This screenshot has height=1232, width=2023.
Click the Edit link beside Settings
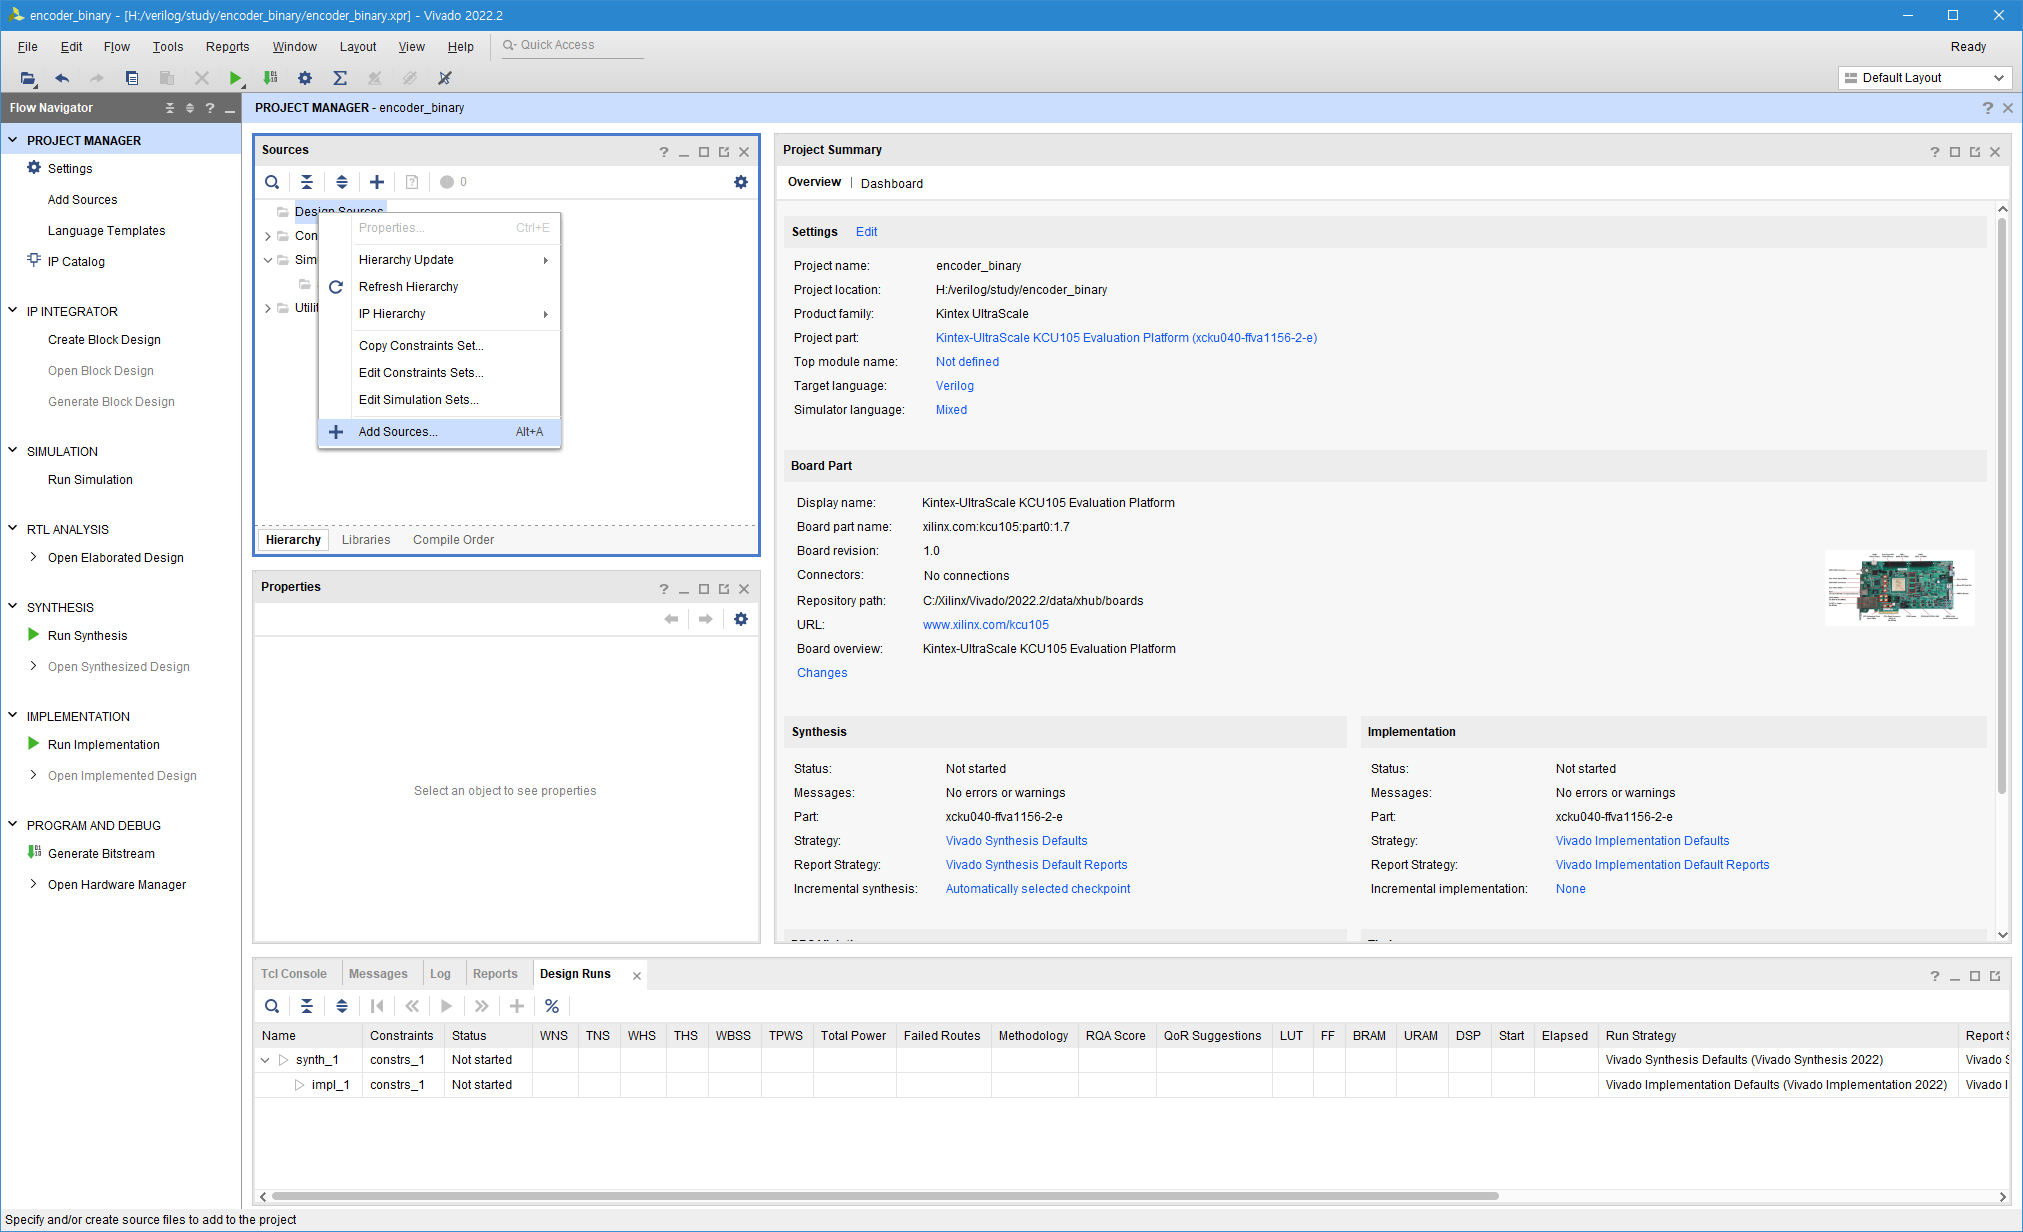click(x=866, y=232)
